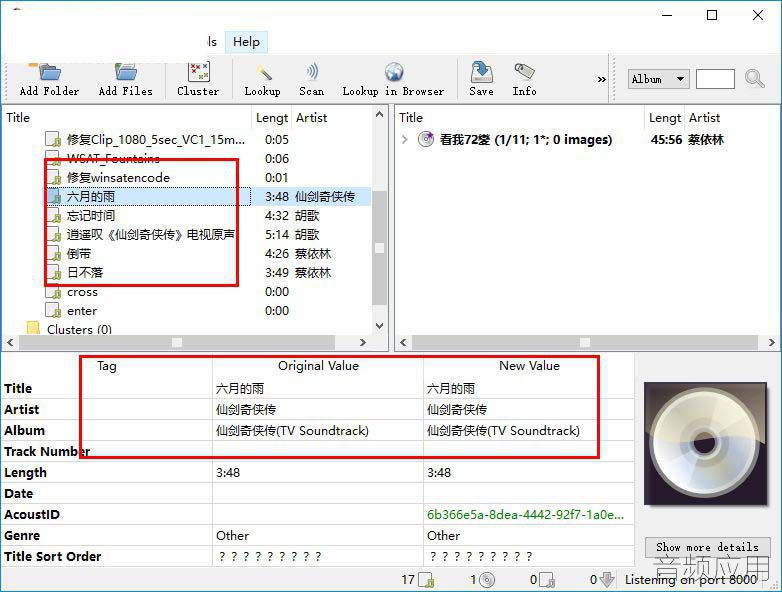The width and height of the screenshot is (782, 592).
Task: Click the music file icon beside enter
Action: tap(53, 311)
